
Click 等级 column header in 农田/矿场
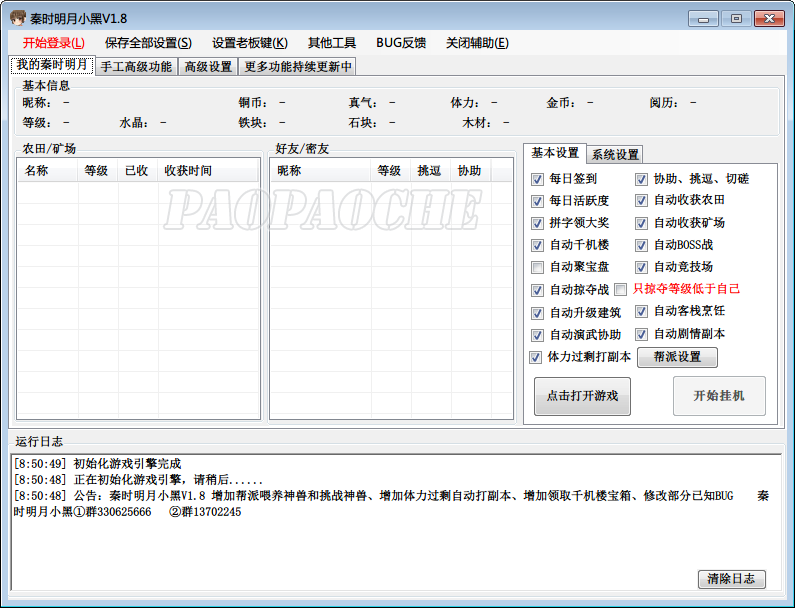point(98,171)
